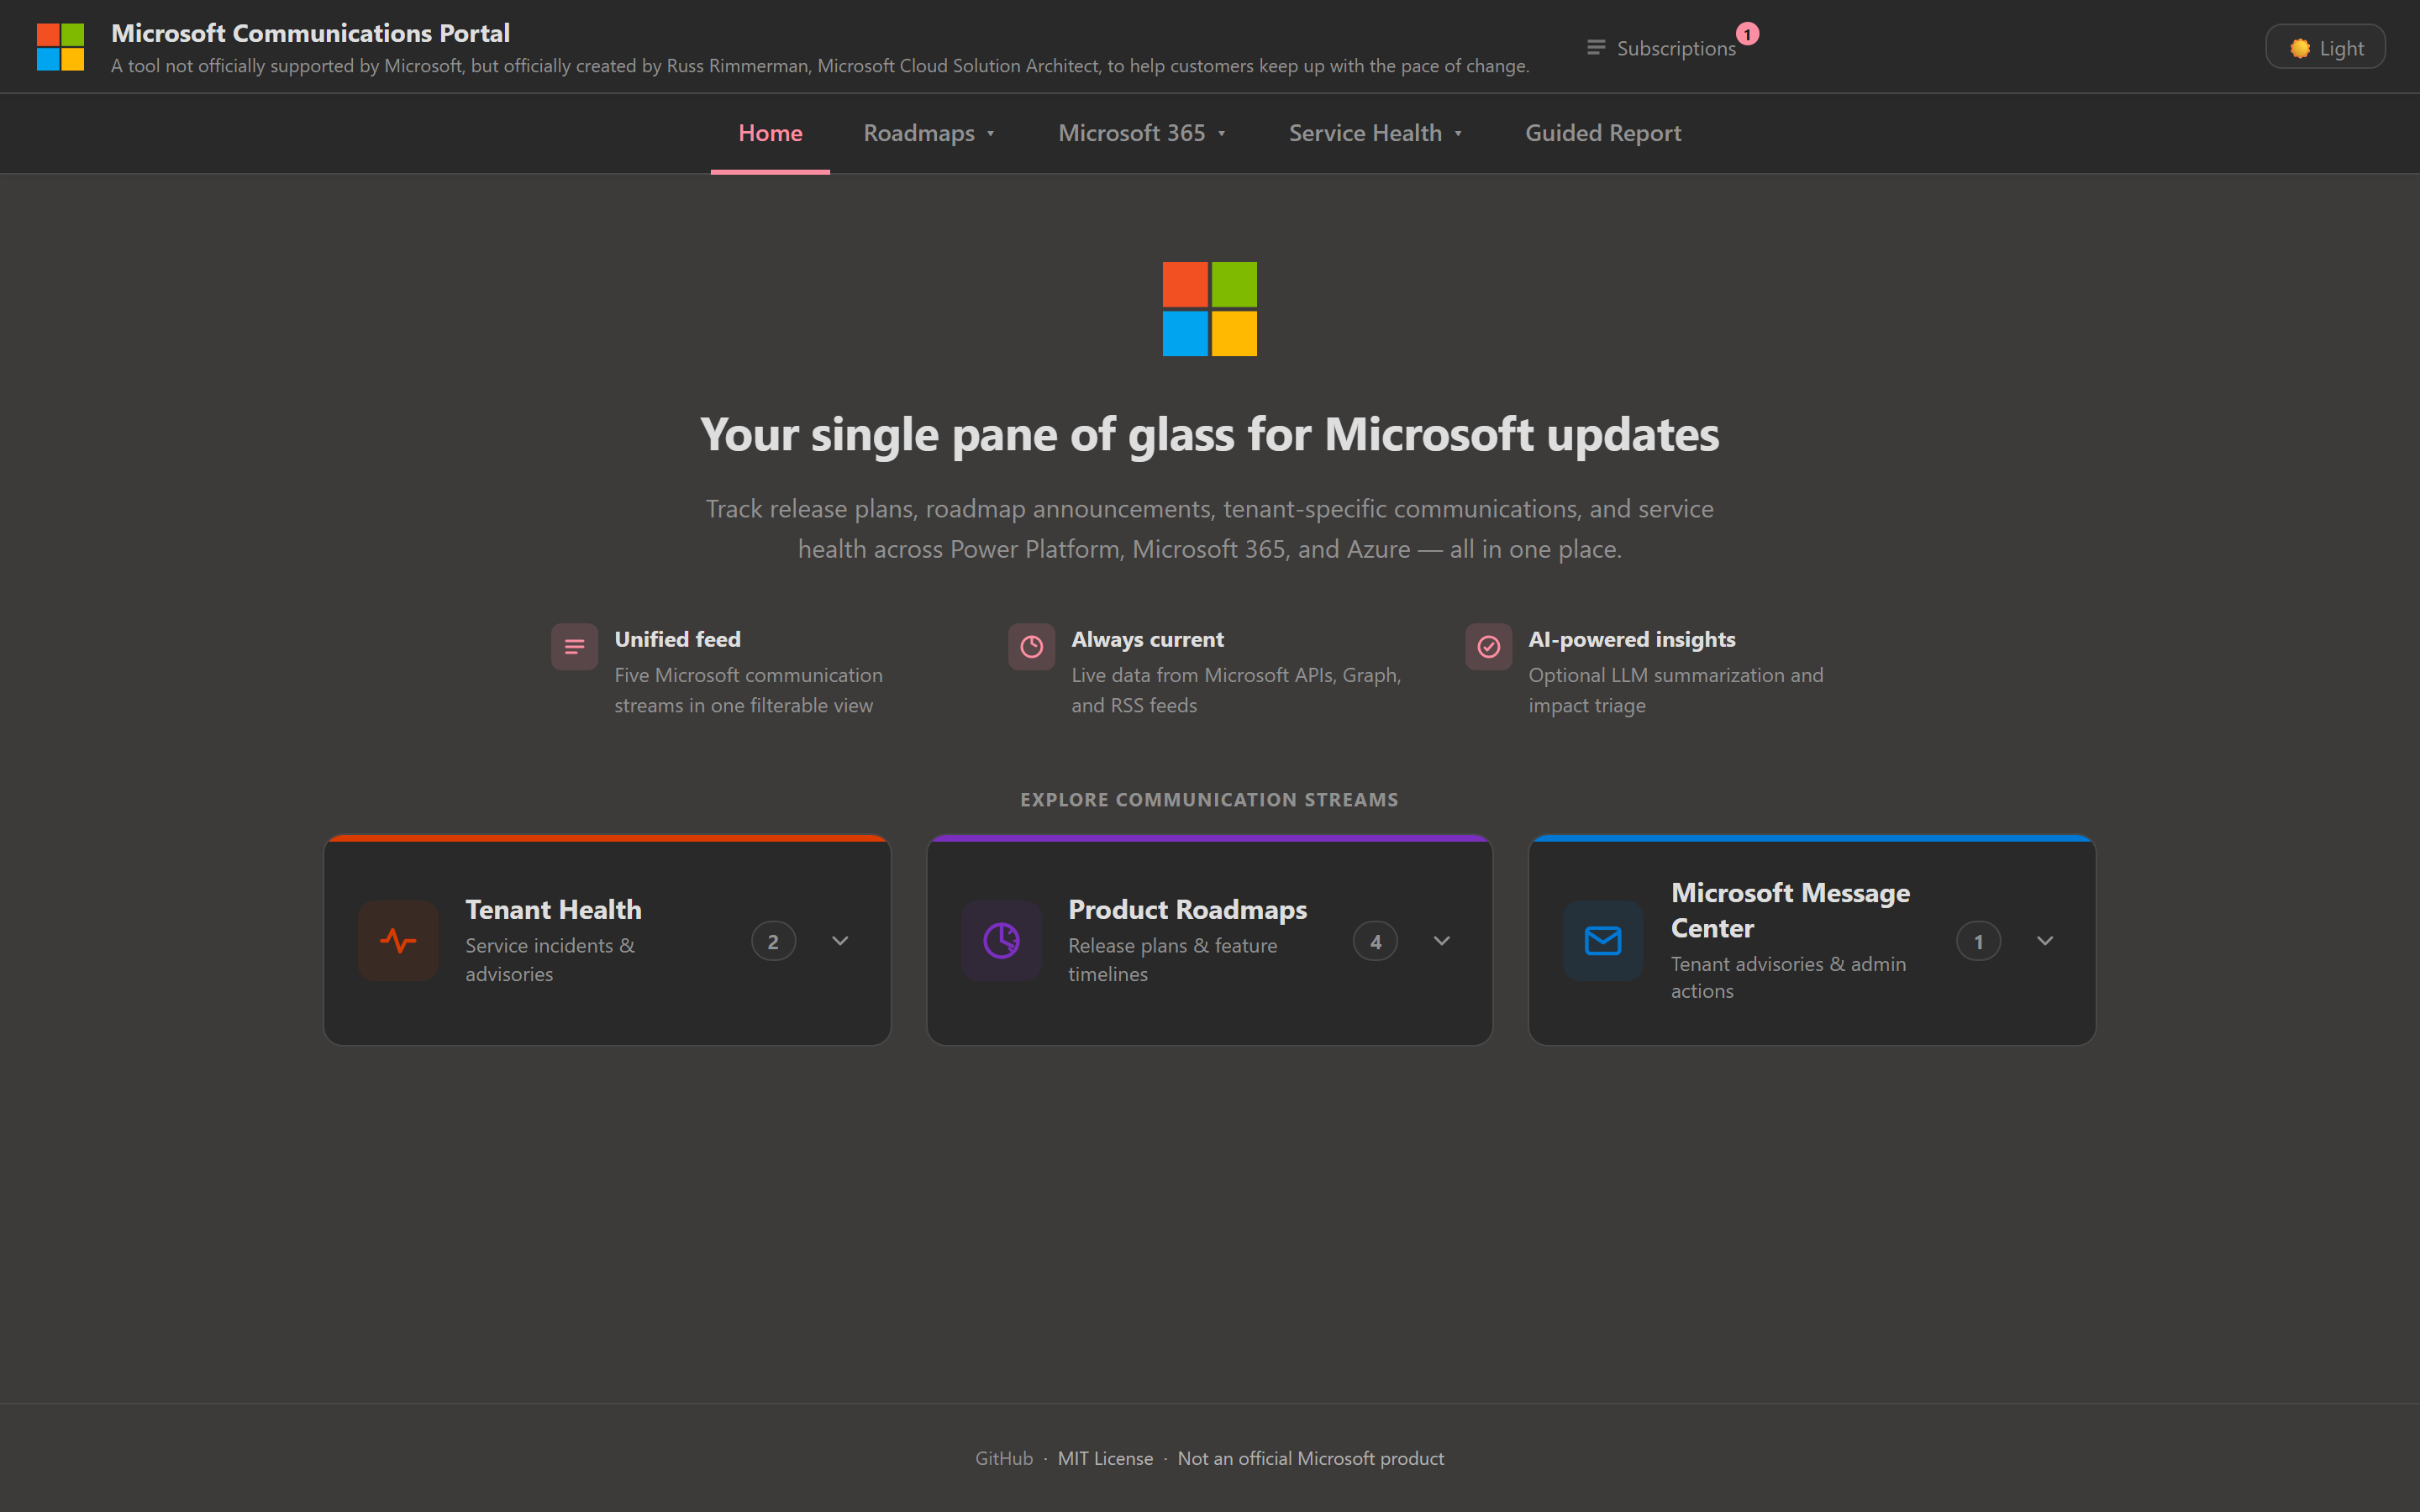2420x1512 pixels.
Task: Switch to Light theme
Action: coord(2325,47)
